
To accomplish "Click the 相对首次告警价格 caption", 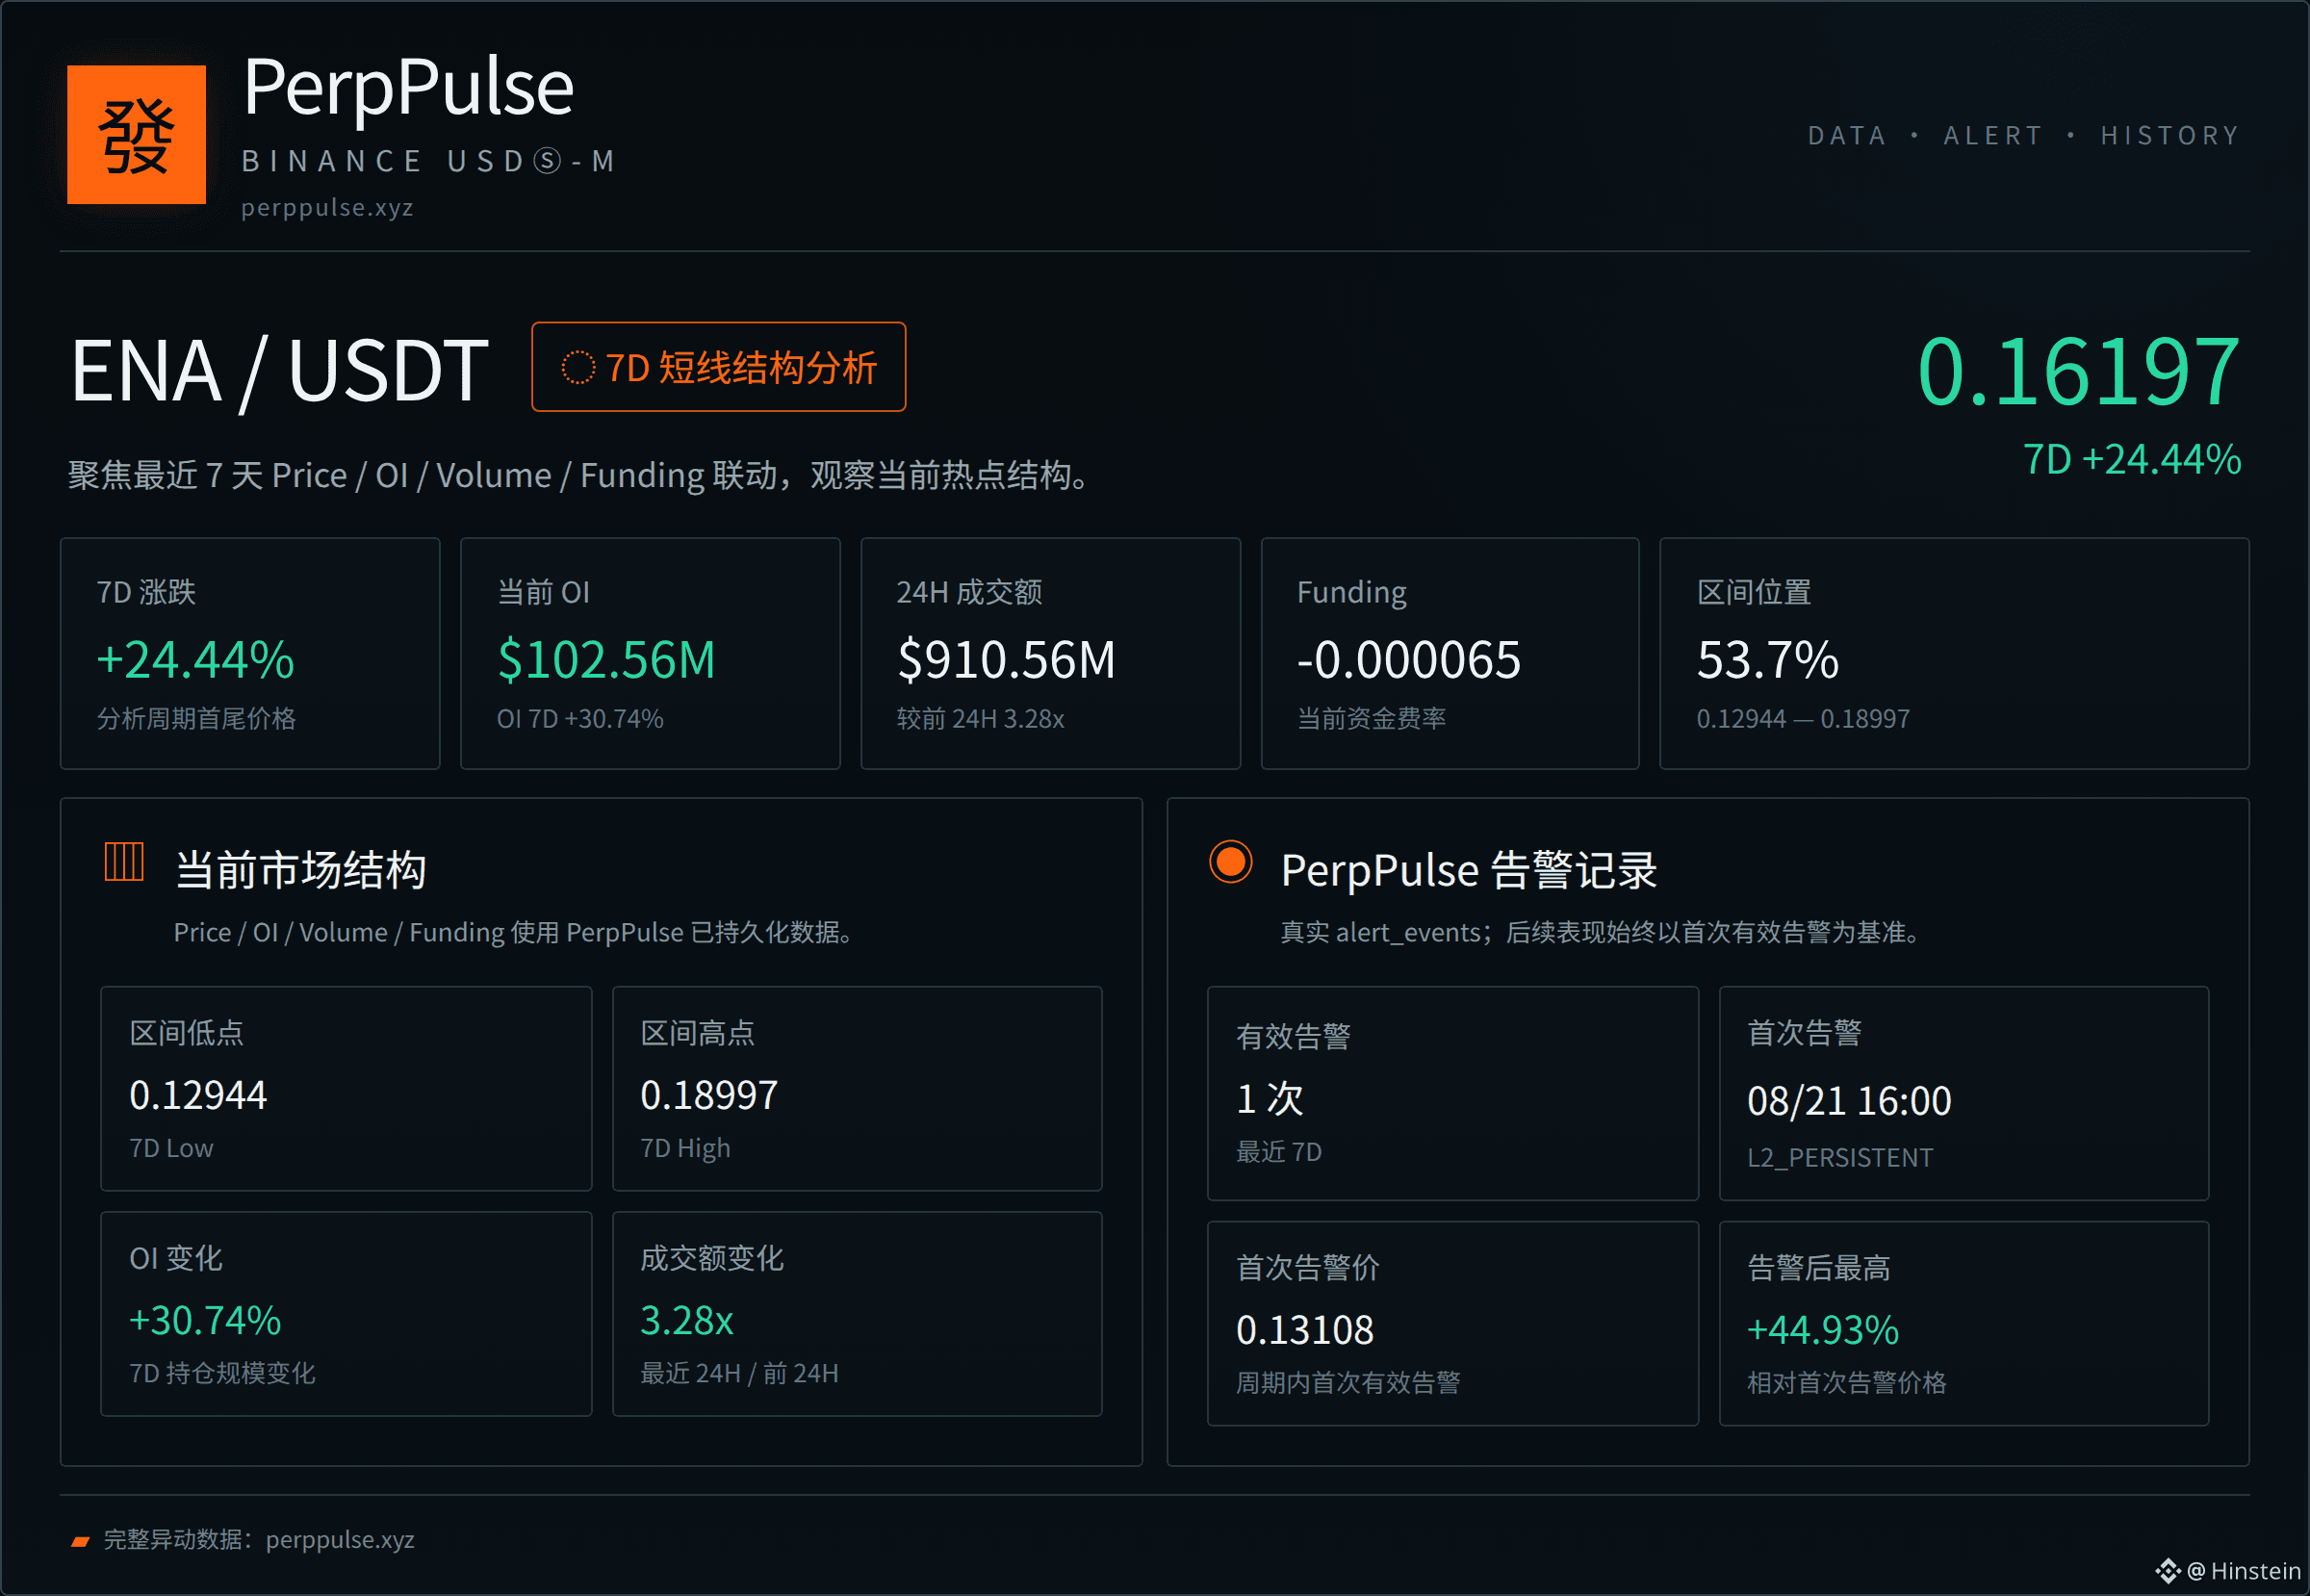I will point(1847,1382).
